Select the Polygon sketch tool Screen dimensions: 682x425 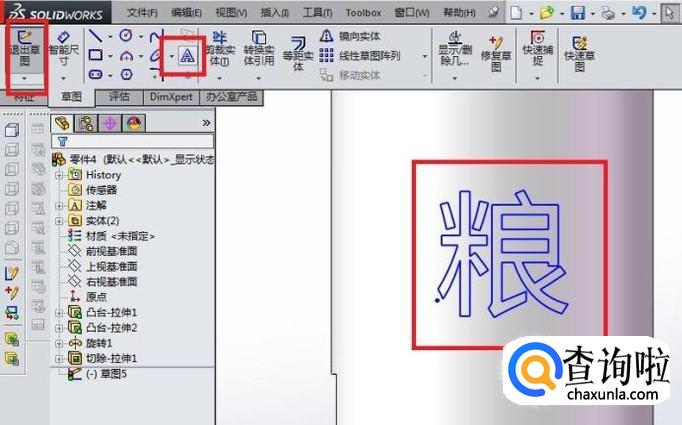[126, 75]
